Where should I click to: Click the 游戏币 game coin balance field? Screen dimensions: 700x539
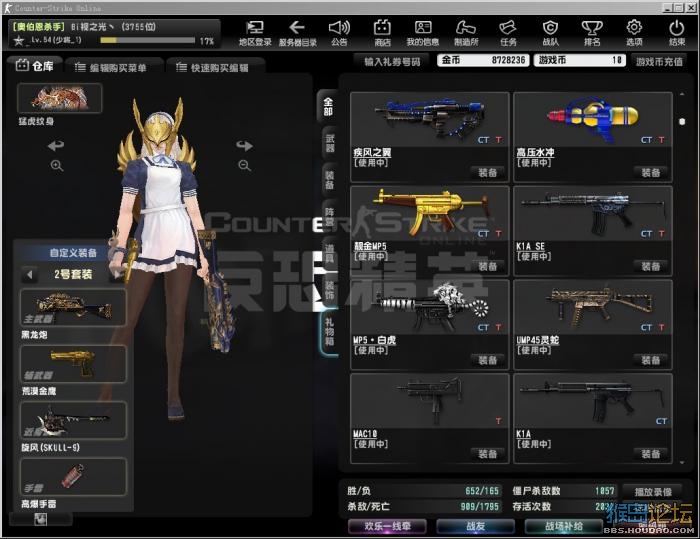579,60
